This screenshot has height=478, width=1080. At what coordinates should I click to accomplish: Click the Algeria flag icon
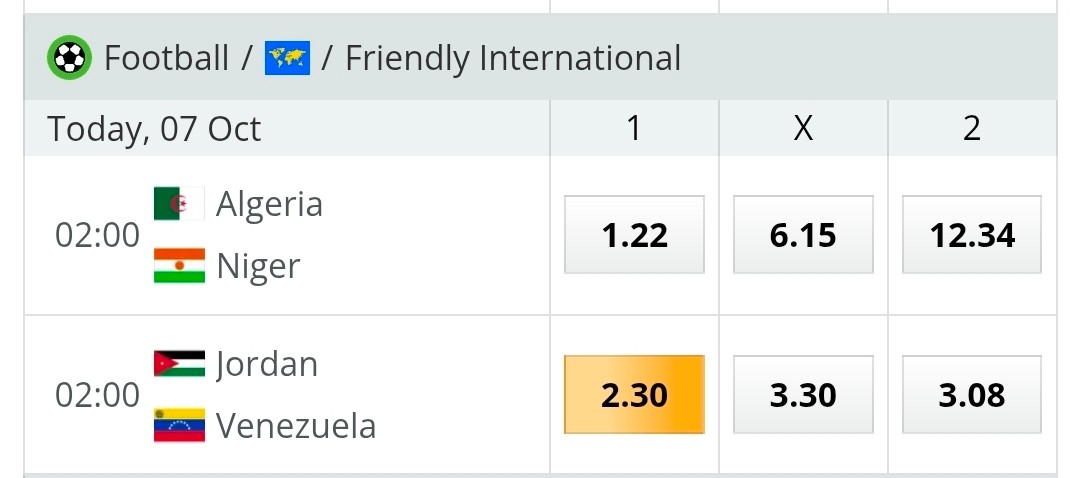click(179, 203)
